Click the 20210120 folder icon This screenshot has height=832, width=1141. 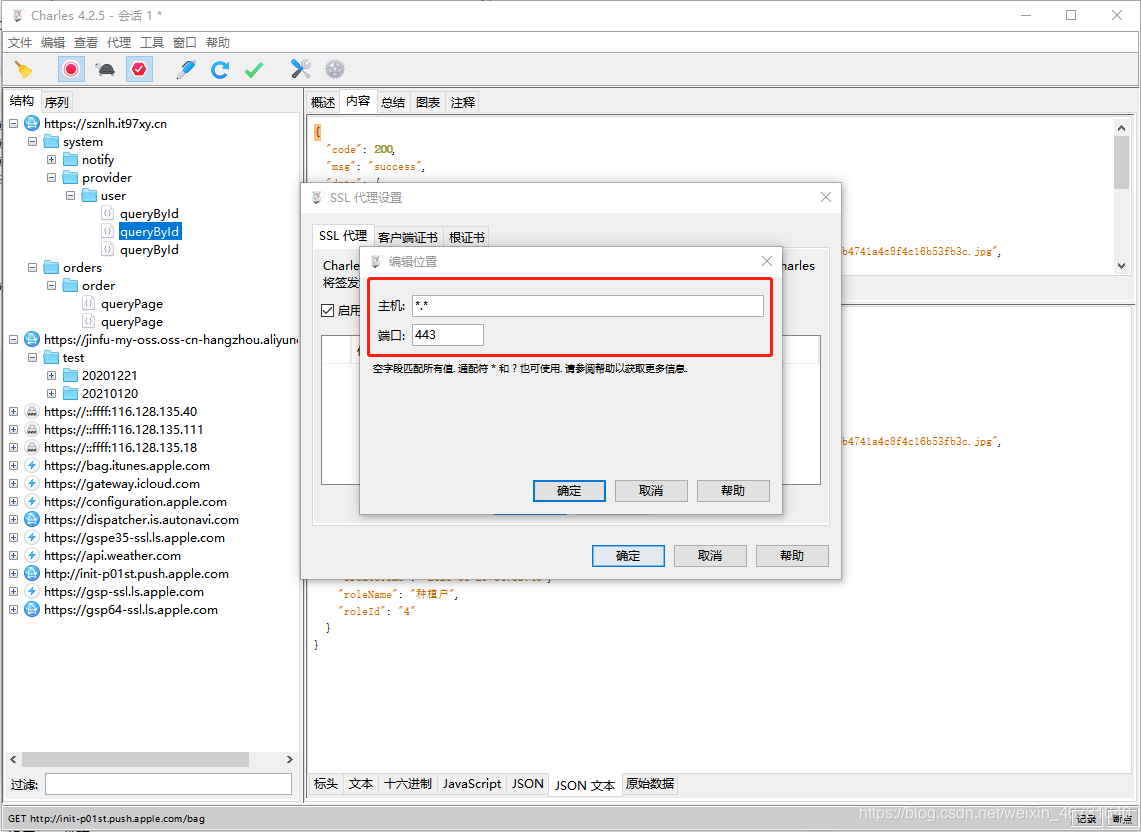tap(71, 393)
